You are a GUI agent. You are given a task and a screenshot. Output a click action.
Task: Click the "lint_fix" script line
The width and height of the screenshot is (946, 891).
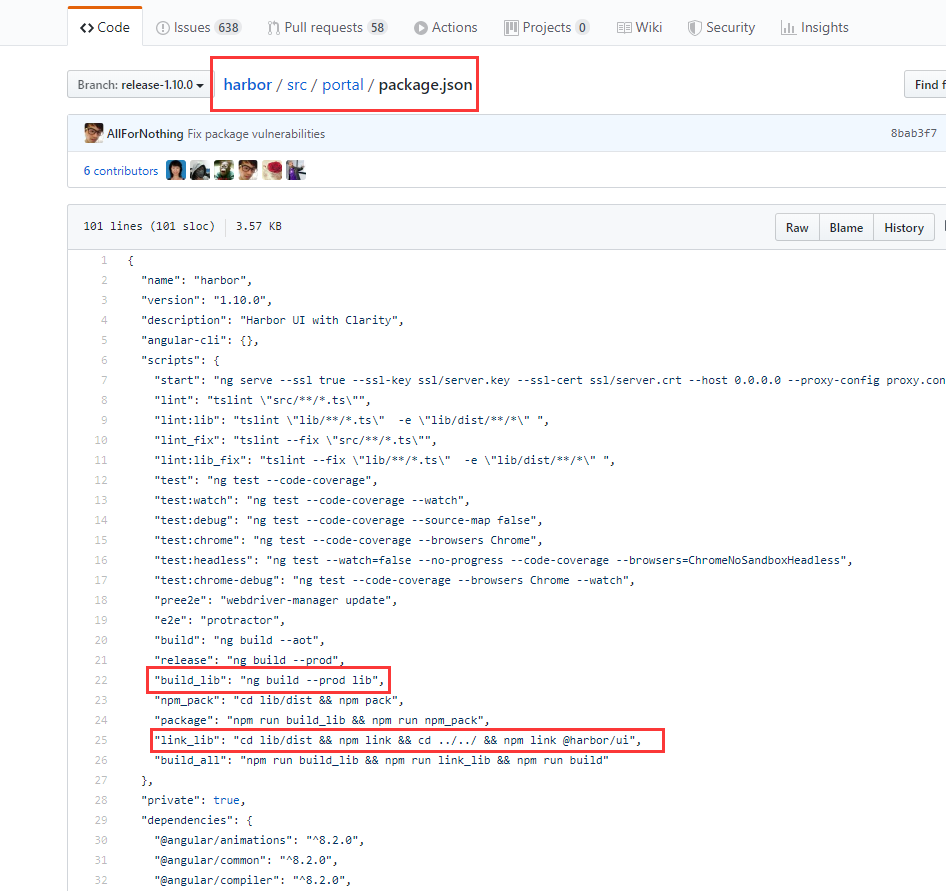(x=295, y=440)
